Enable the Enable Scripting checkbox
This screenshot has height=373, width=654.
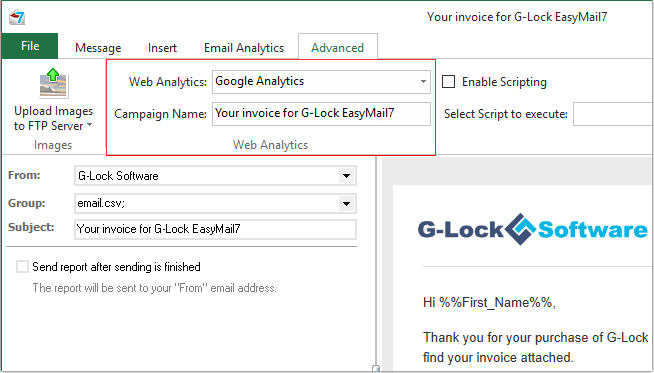[448, 81]
